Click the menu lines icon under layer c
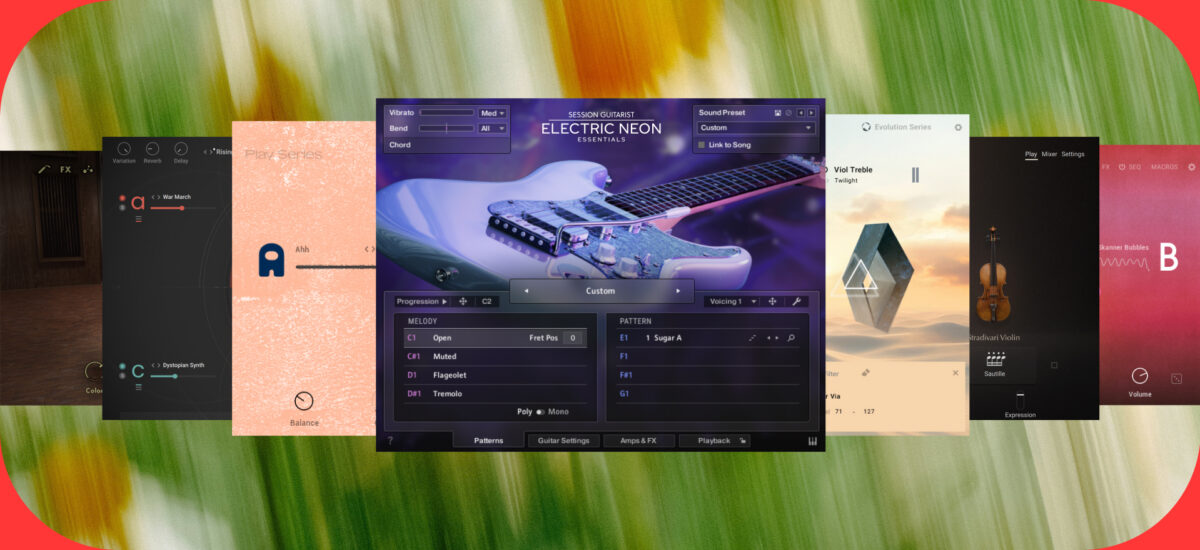The width and height of the screenshot is (1200, 550). click(139, 386)
